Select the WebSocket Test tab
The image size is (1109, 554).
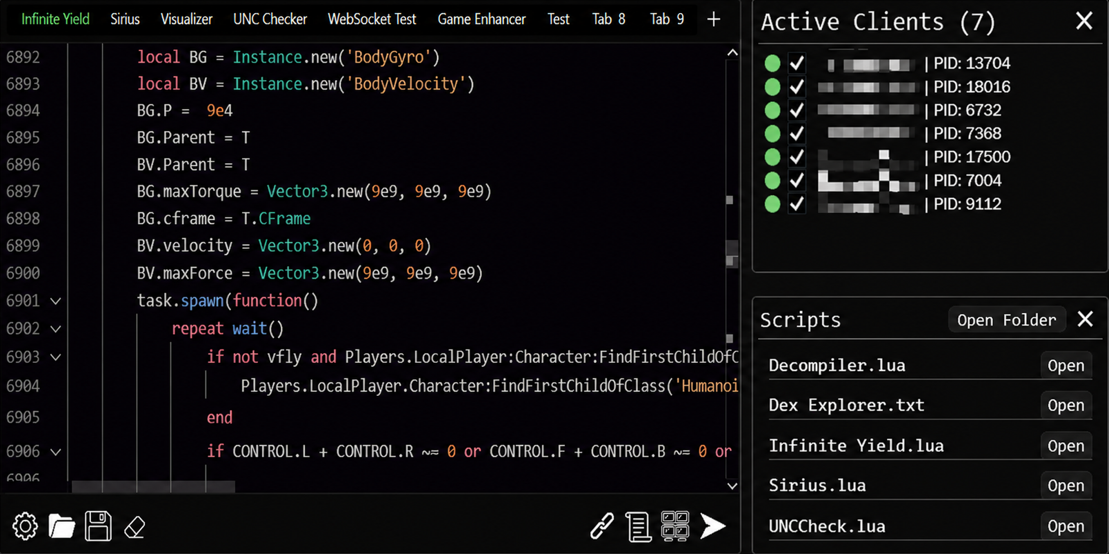pyautogui.click(x=372, y=19)
